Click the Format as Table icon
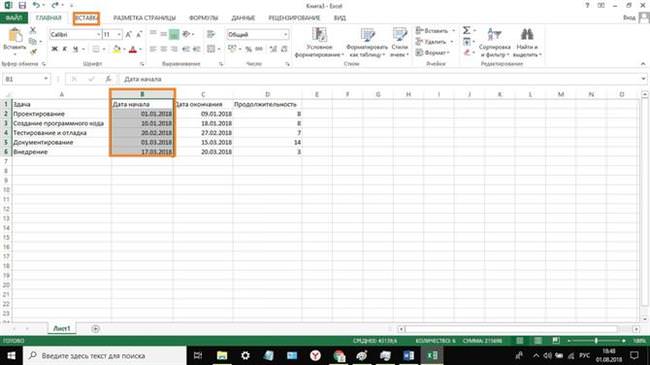The height and width of the screenshot is (365, 650). coord(367,34)
